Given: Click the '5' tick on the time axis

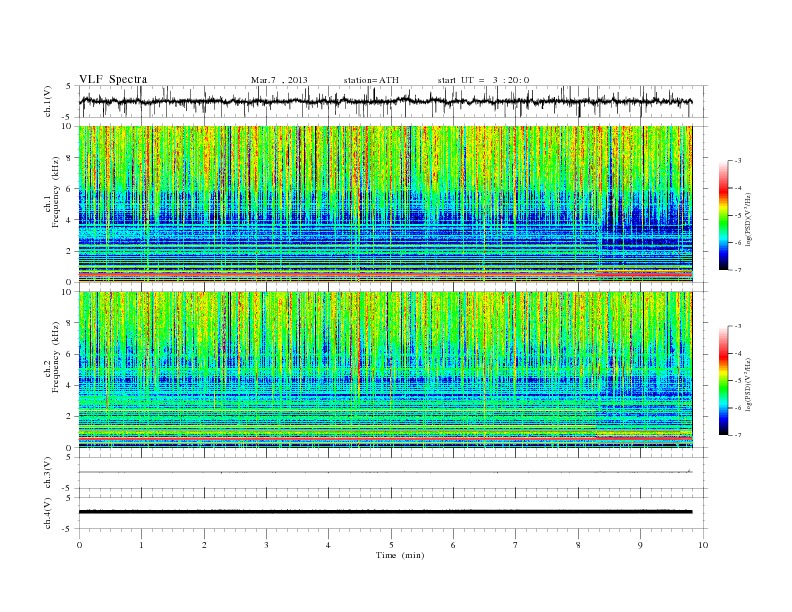Looking at the screenshot, I should [x=391, y=545].
